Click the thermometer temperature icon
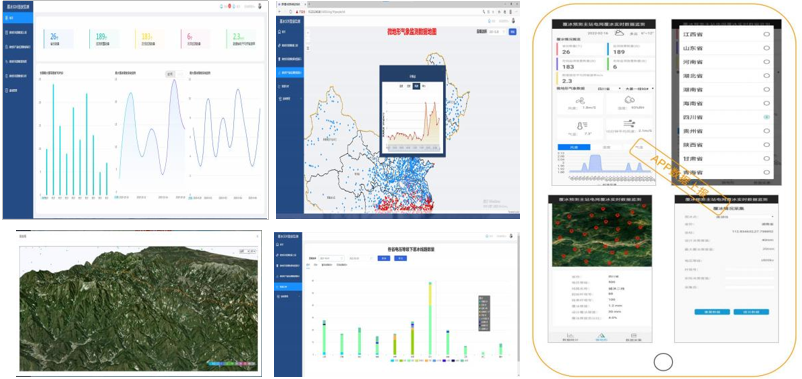The height and width of the screenshot is (379, 802). click(581, 125)
